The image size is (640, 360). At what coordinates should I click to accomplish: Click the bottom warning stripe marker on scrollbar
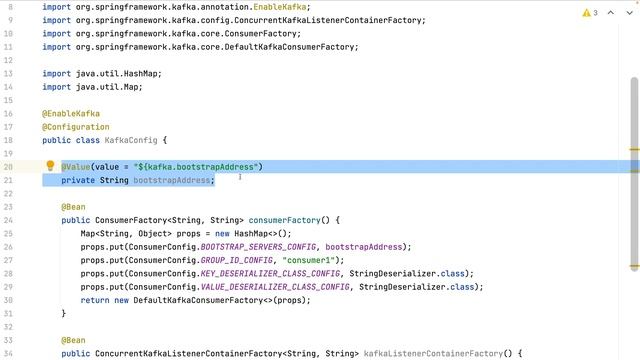tap(634, 266)
